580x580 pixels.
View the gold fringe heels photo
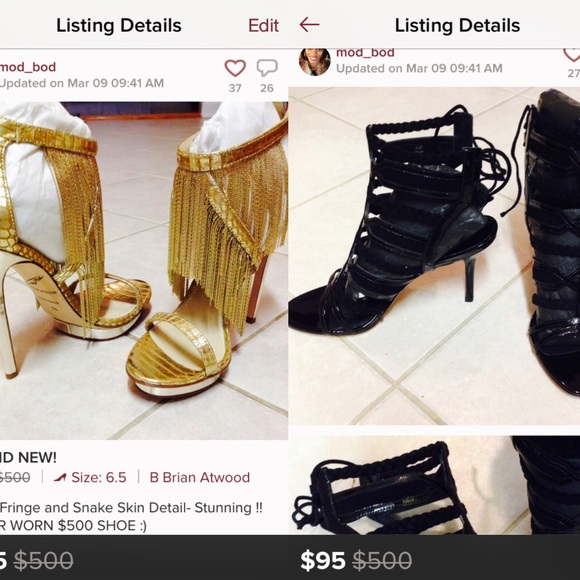[x=144, y=271]
